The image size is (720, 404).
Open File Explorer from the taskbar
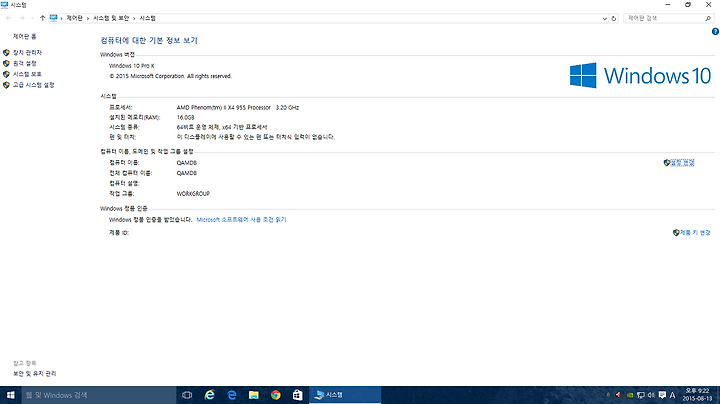[x=253, y=395]
